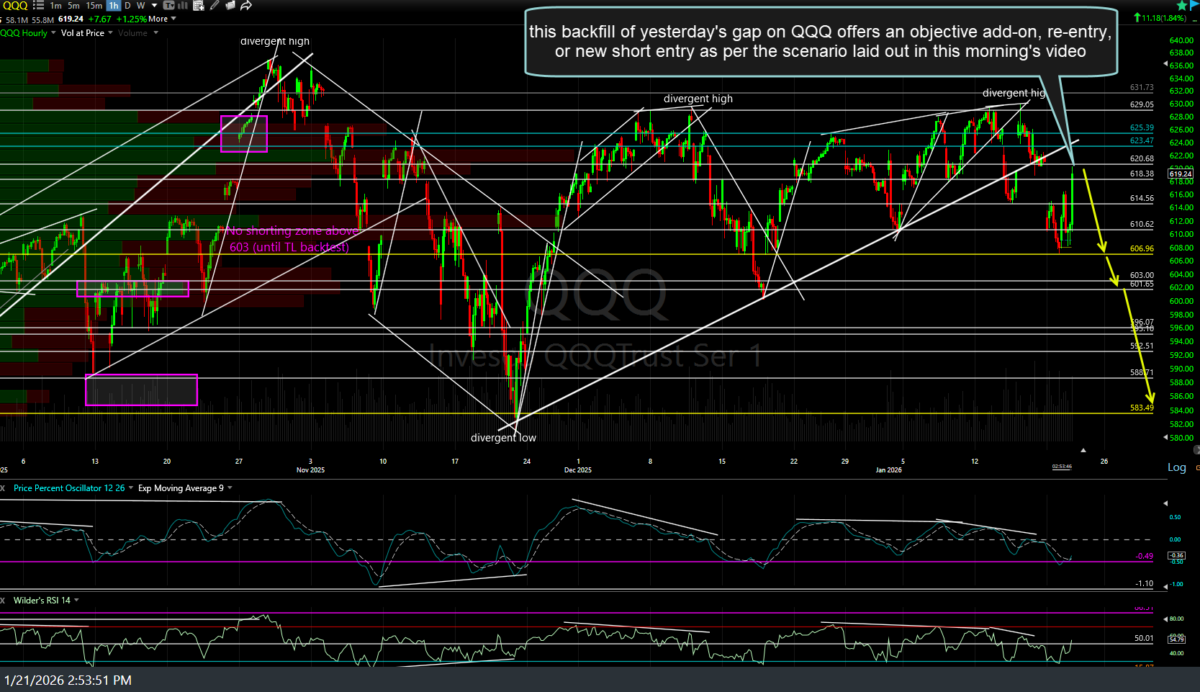This screenshot has width=1200, height=692.
Task: Toggle Log scale on price axis
Action: click(1177, 467)
